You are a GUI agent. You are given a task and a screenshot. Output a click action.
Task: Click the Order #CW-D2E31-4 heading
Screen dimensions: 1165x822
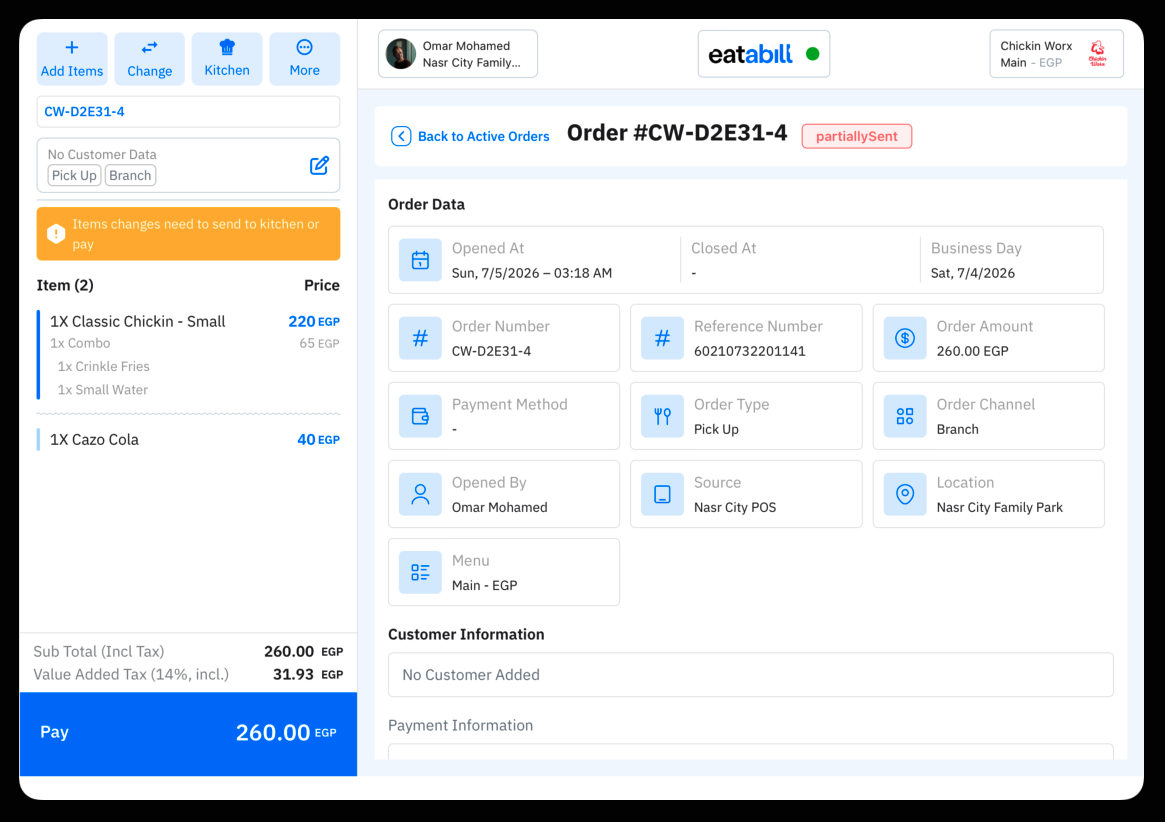pyautogui.click(x=677, y=133)
